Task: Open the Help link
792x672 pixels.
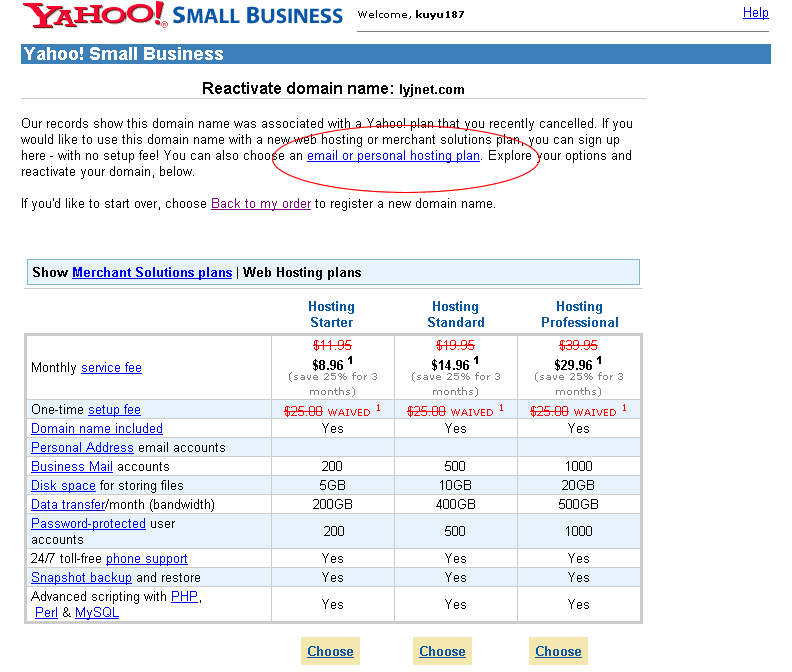Action: (756, 13)
